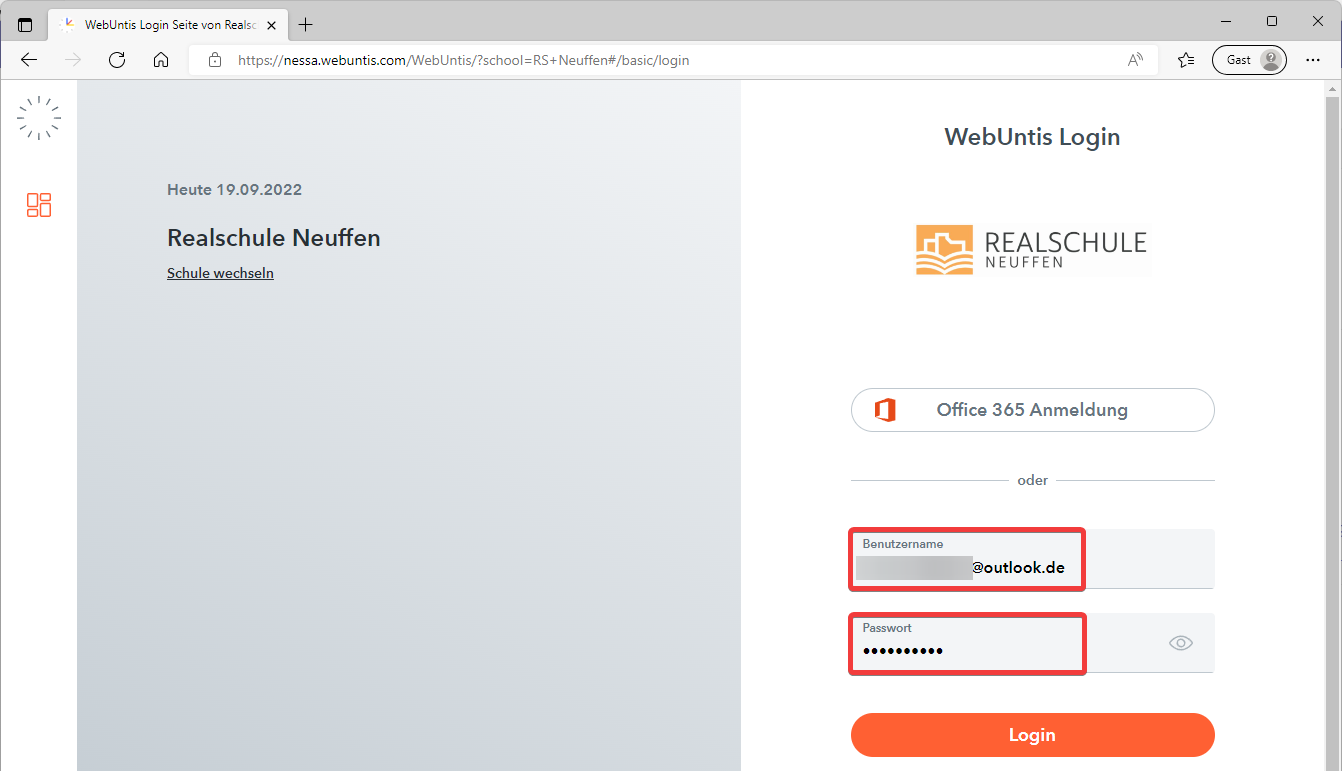Click the WebUntis dashboard grid icon
This screenshot has width=1342, height=771.
tap(39, 205)
